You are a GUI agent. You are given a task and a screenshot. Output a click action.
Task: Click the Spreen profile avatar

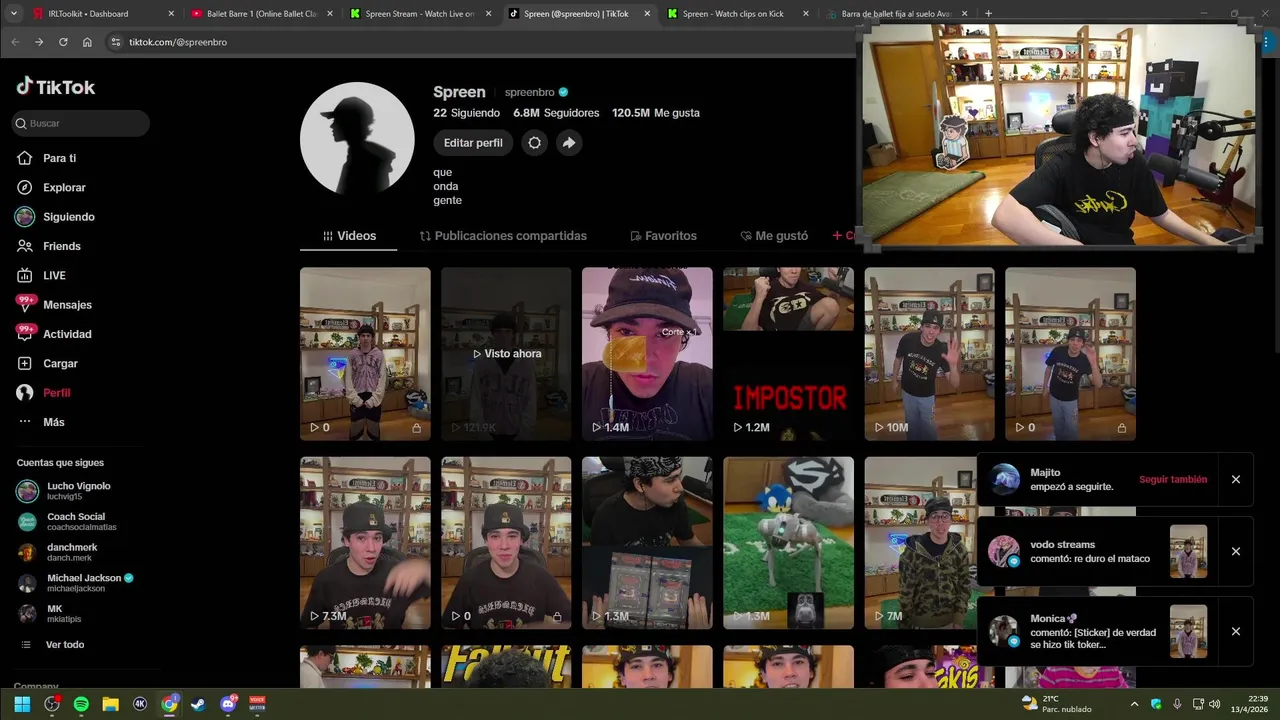[357, 139]
